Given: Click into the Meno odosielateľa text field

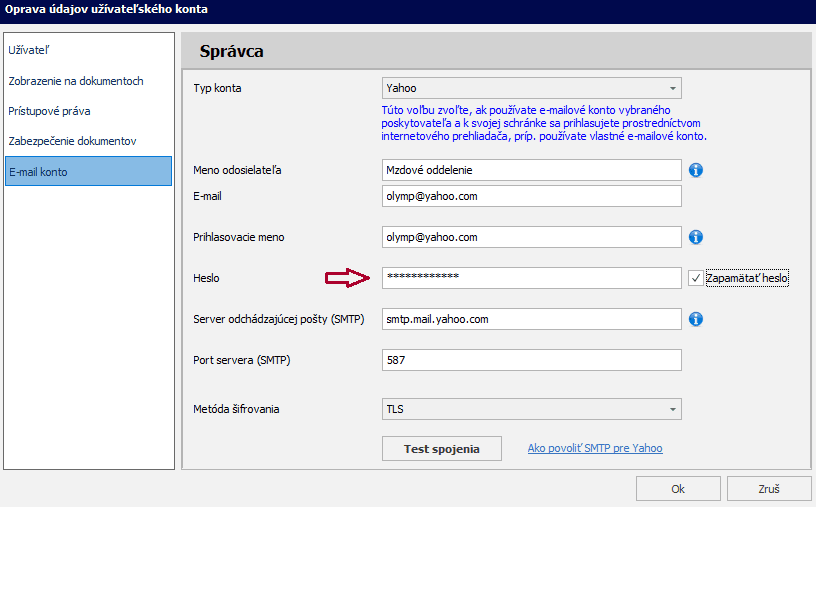Looking at the screenshot, I should [531, 170].
